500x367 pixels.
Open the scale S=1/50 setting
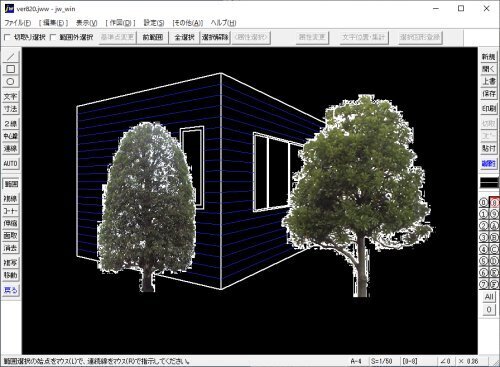(x=382, y=361)
